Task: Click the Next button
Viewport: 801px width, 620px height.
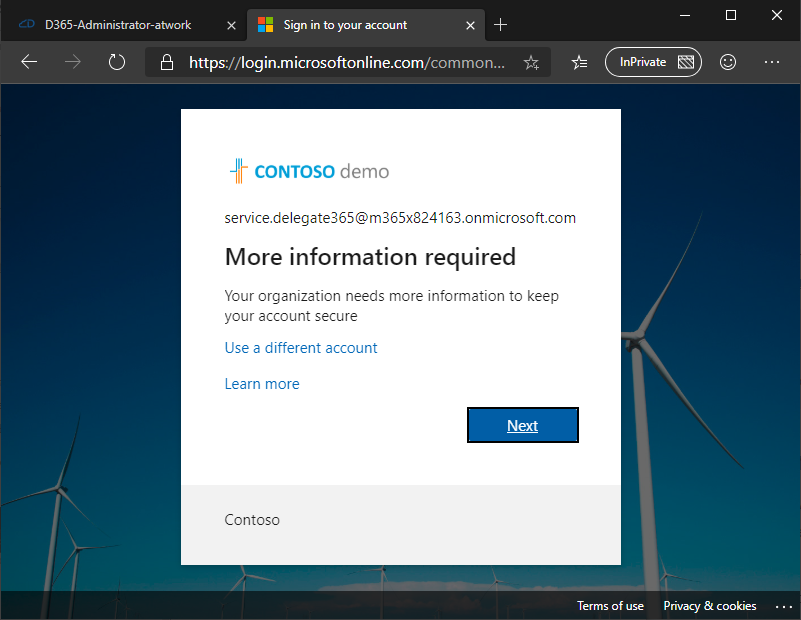Action: point(522,425)
